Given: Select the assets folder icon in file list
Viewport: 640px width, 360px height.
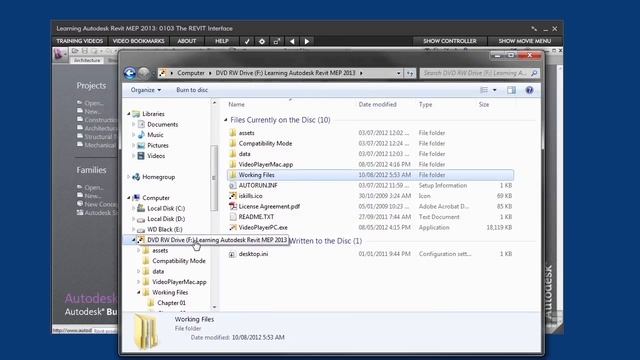Looking at the screenshot, I should [233, 133].
